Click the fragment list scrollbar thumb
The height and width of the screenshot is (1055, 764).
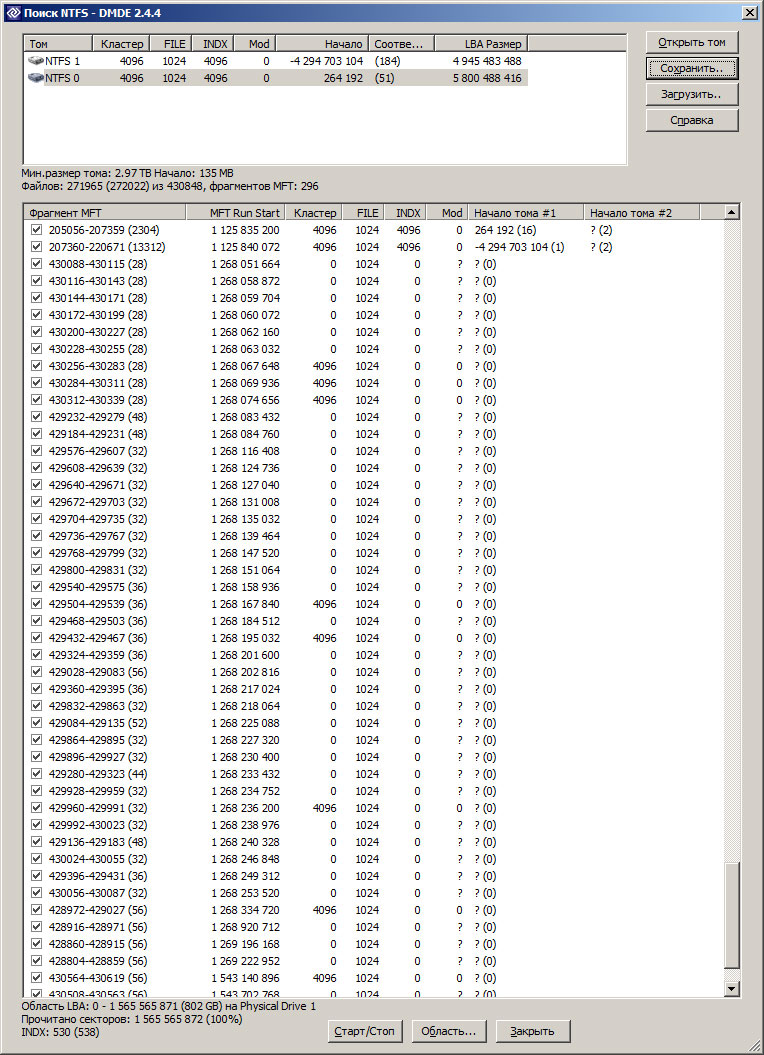[732, 916]
